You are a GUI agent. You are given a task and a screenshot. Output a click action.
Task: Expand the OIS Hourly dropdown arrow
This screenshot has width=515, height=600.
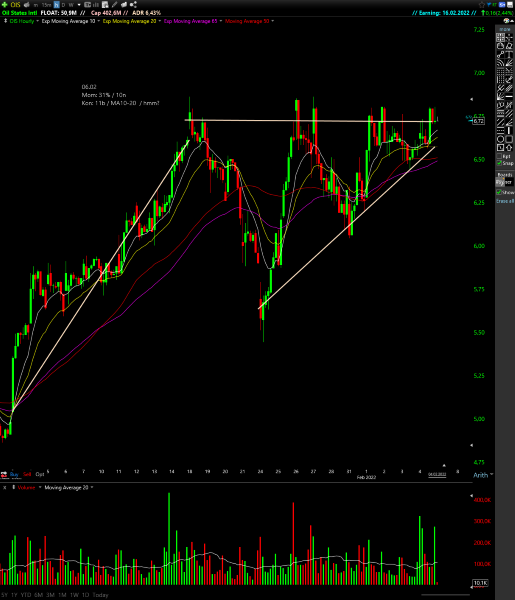(x=37, y=21)
